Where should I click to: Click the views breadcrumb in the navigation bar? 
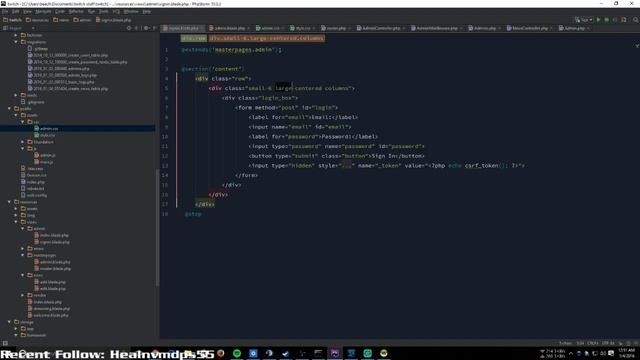click(x=61, y=20)
